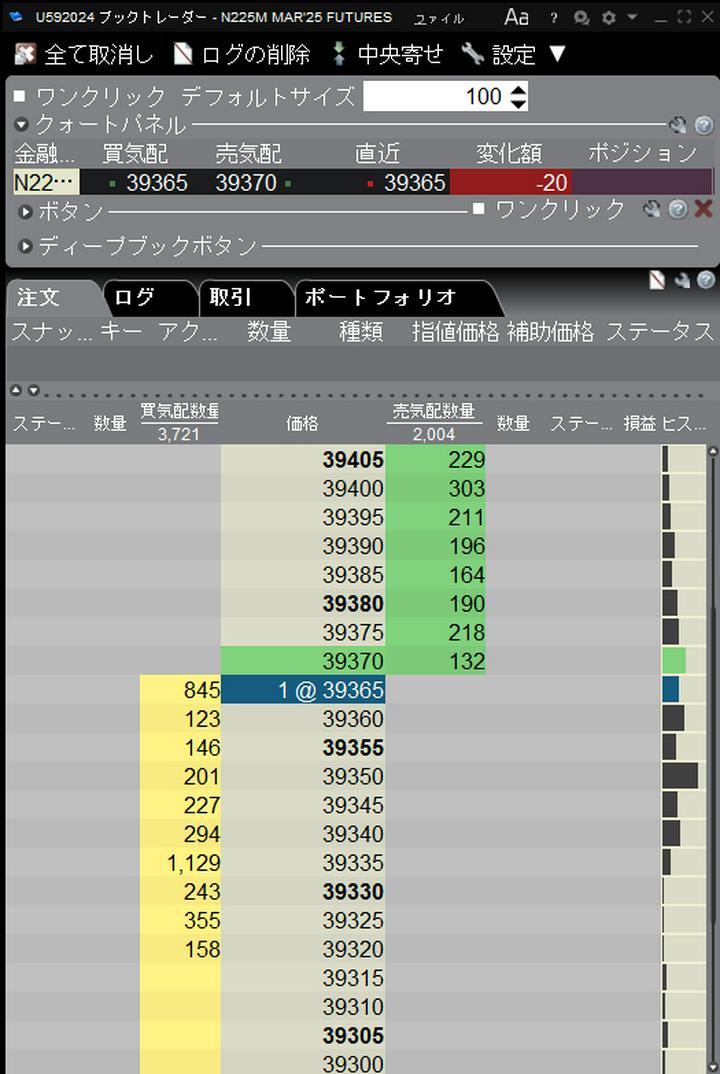Open the 設定 wrench settings icon
The height and width of the screenshot is (1074, 720).
(473, 54)
